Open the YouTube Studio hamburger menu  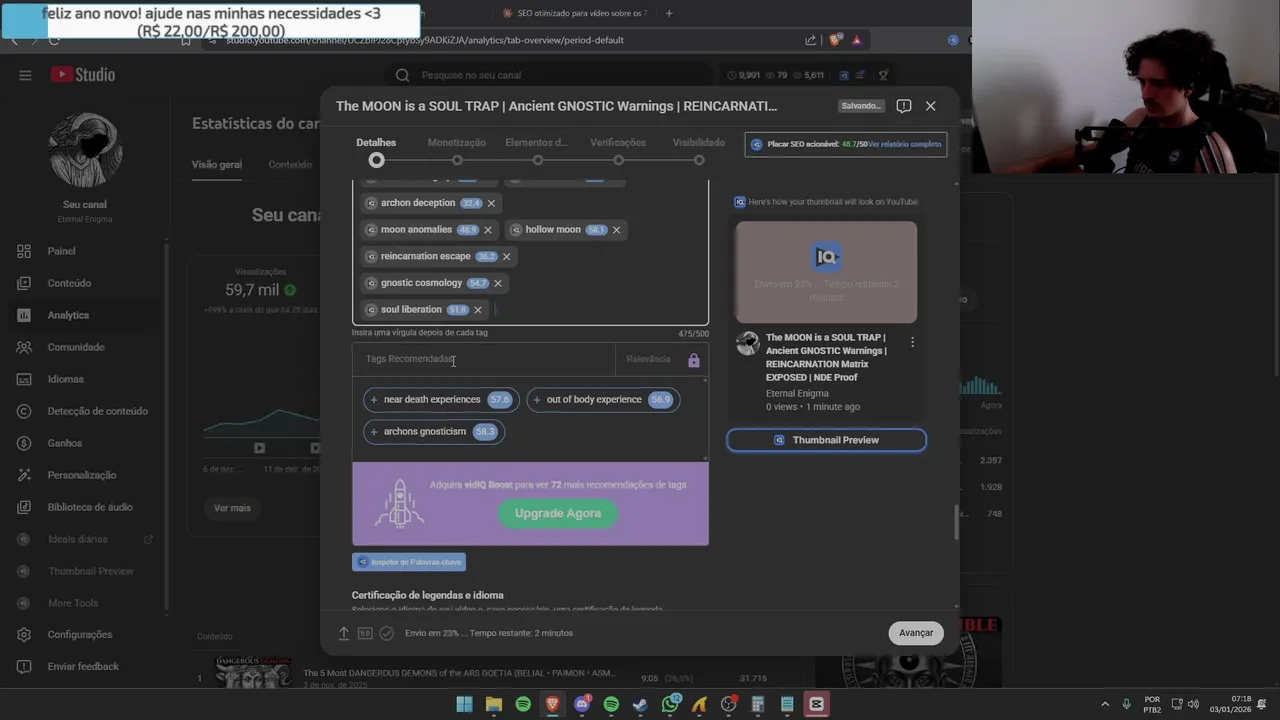coord(25,75)
